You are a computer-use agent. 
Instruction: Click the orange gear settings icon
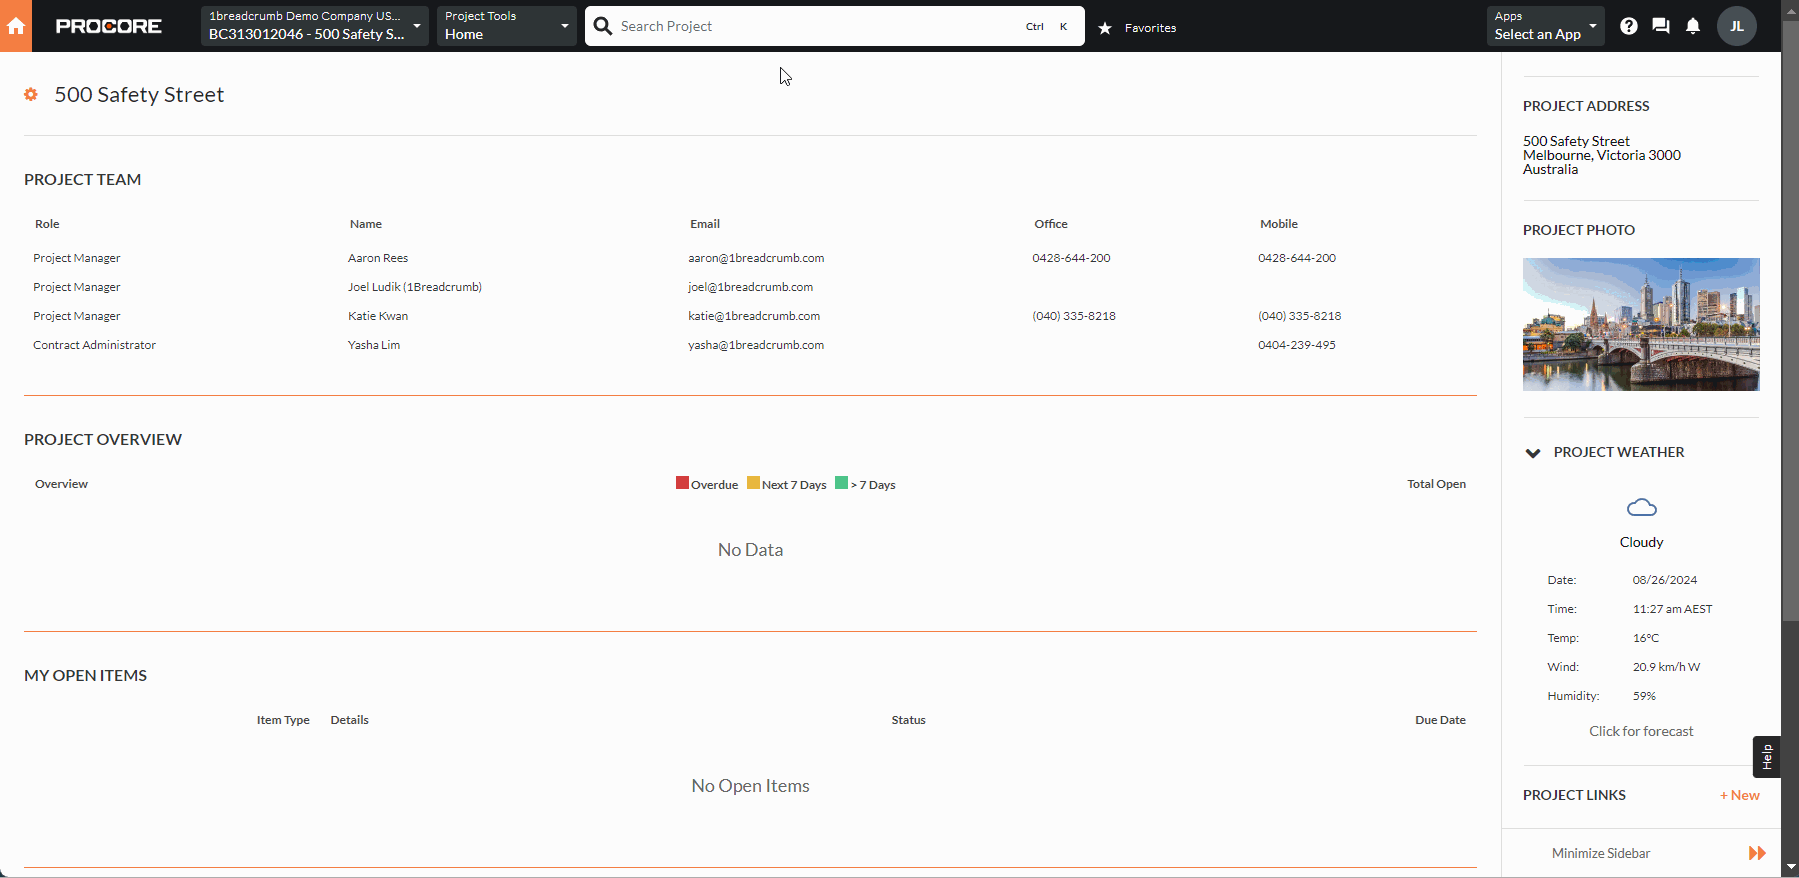(31, 94)
